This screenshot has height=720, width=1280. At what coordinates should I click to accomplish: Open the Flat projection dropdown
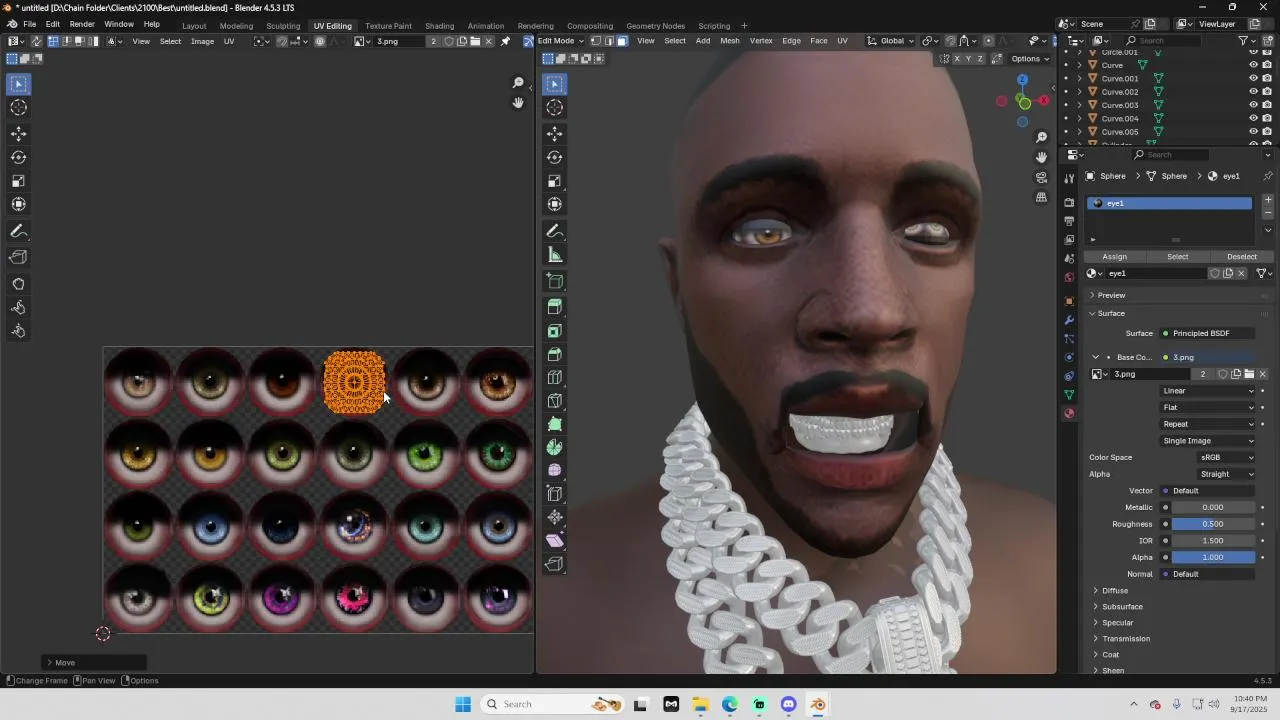point(1208,407)
